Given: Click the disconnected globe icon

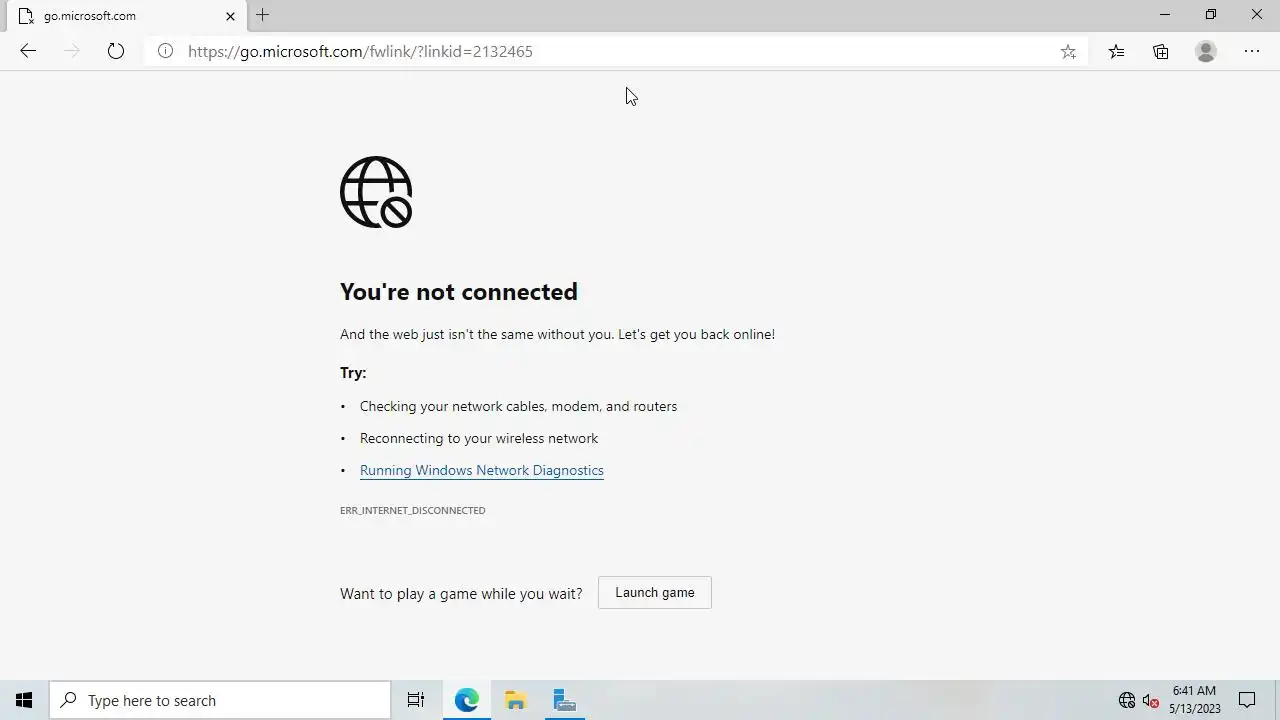Looking at the screenshot, I should pyautogui.click(x=376, y=192).
